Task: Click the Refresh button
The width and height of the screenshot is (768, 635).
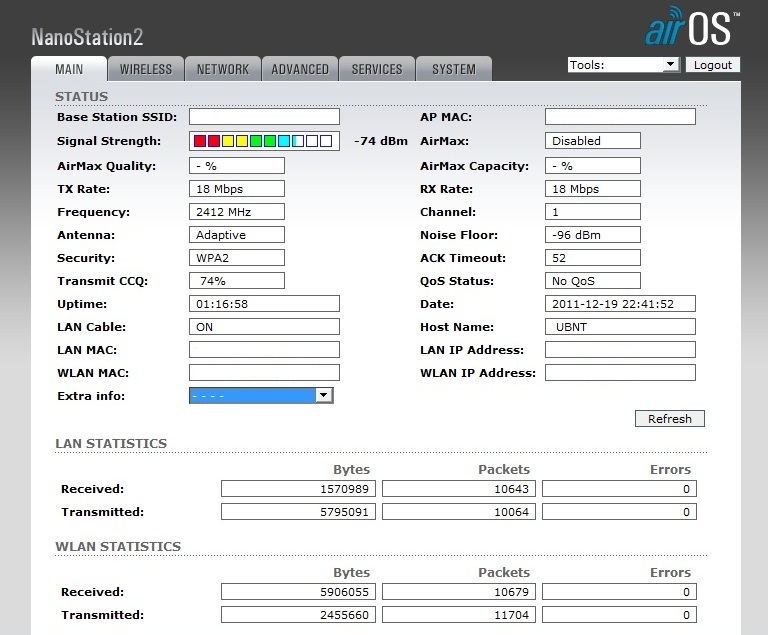Action: [x=669, y=419]
